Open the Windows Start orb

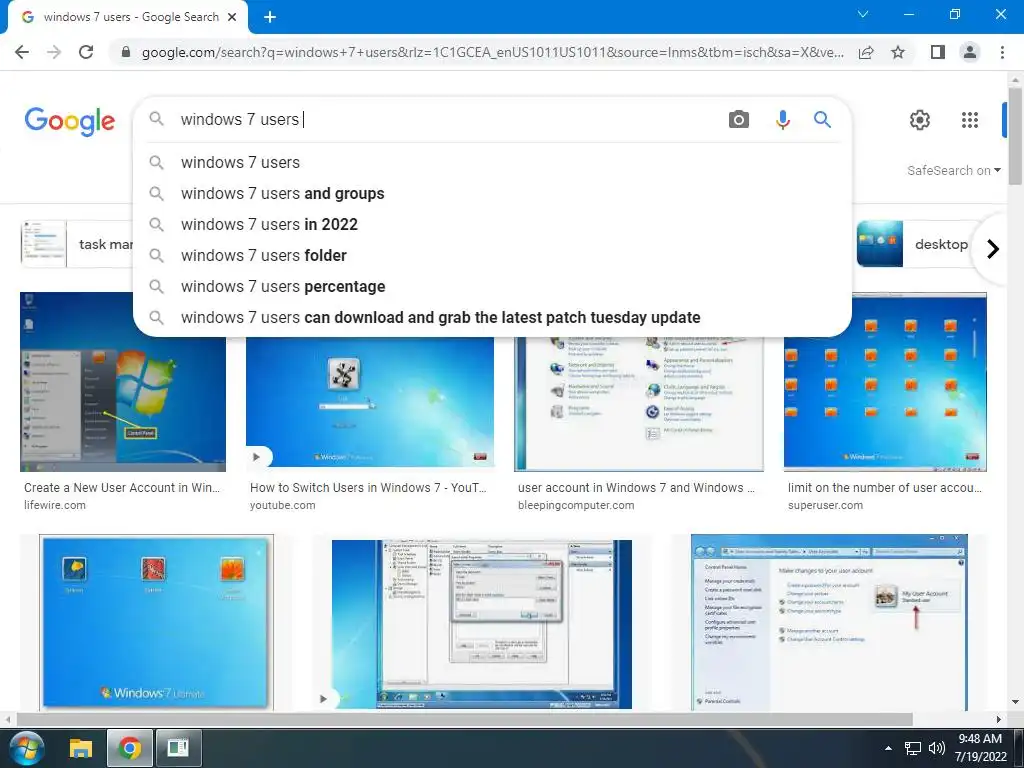[x=27, y=748]
